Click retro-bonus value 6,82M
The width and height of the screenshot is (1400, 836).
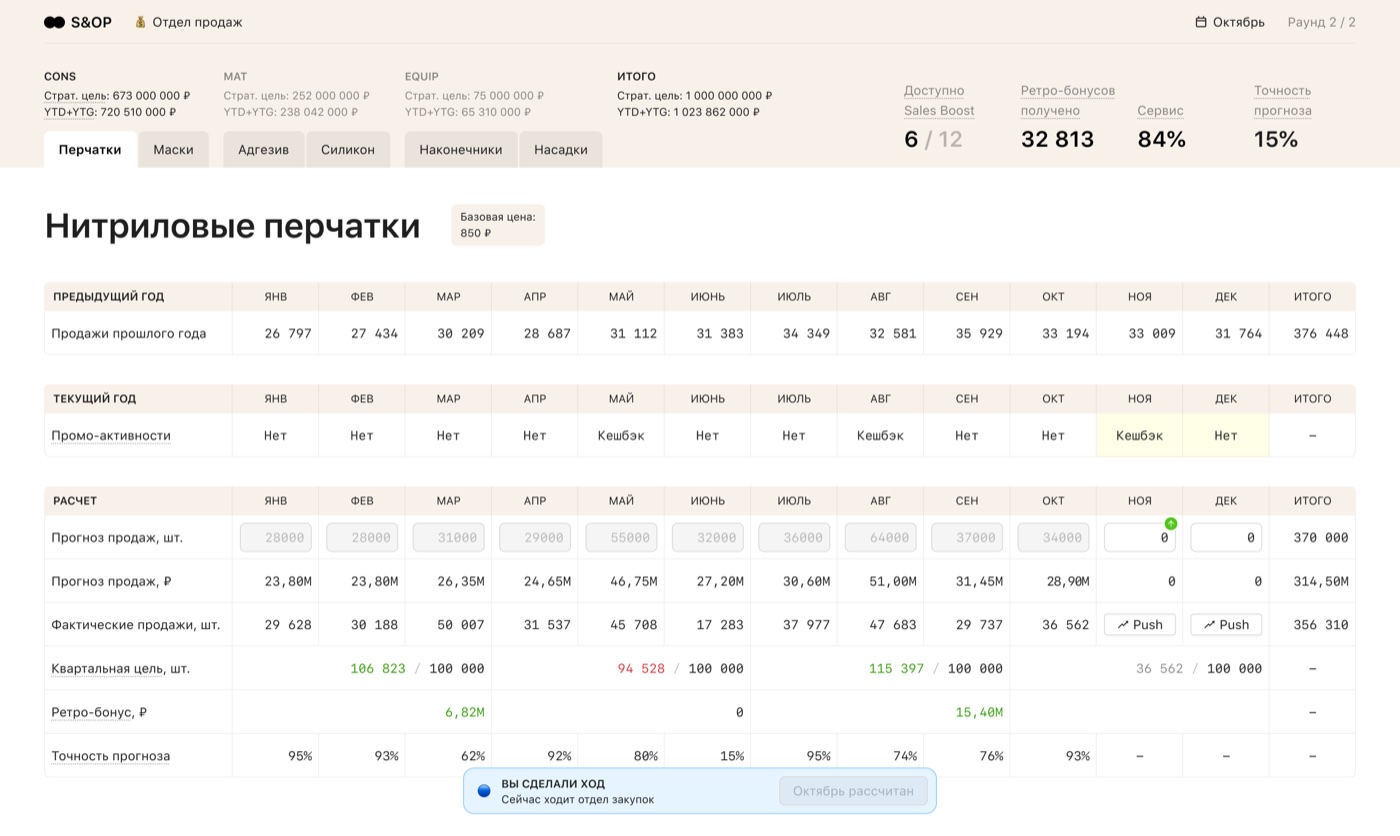click(465, 712)
